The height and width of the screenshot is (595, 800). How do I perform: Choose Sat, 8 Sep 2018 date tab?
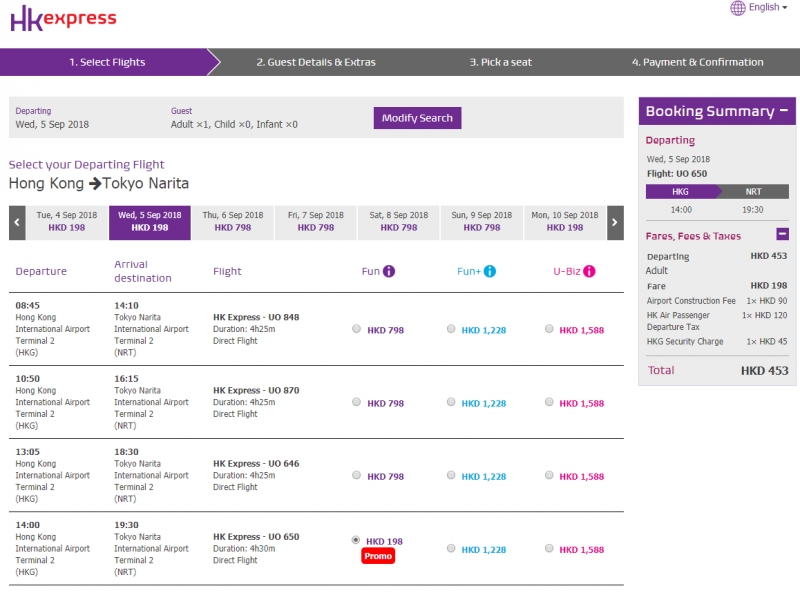(399, 222)
